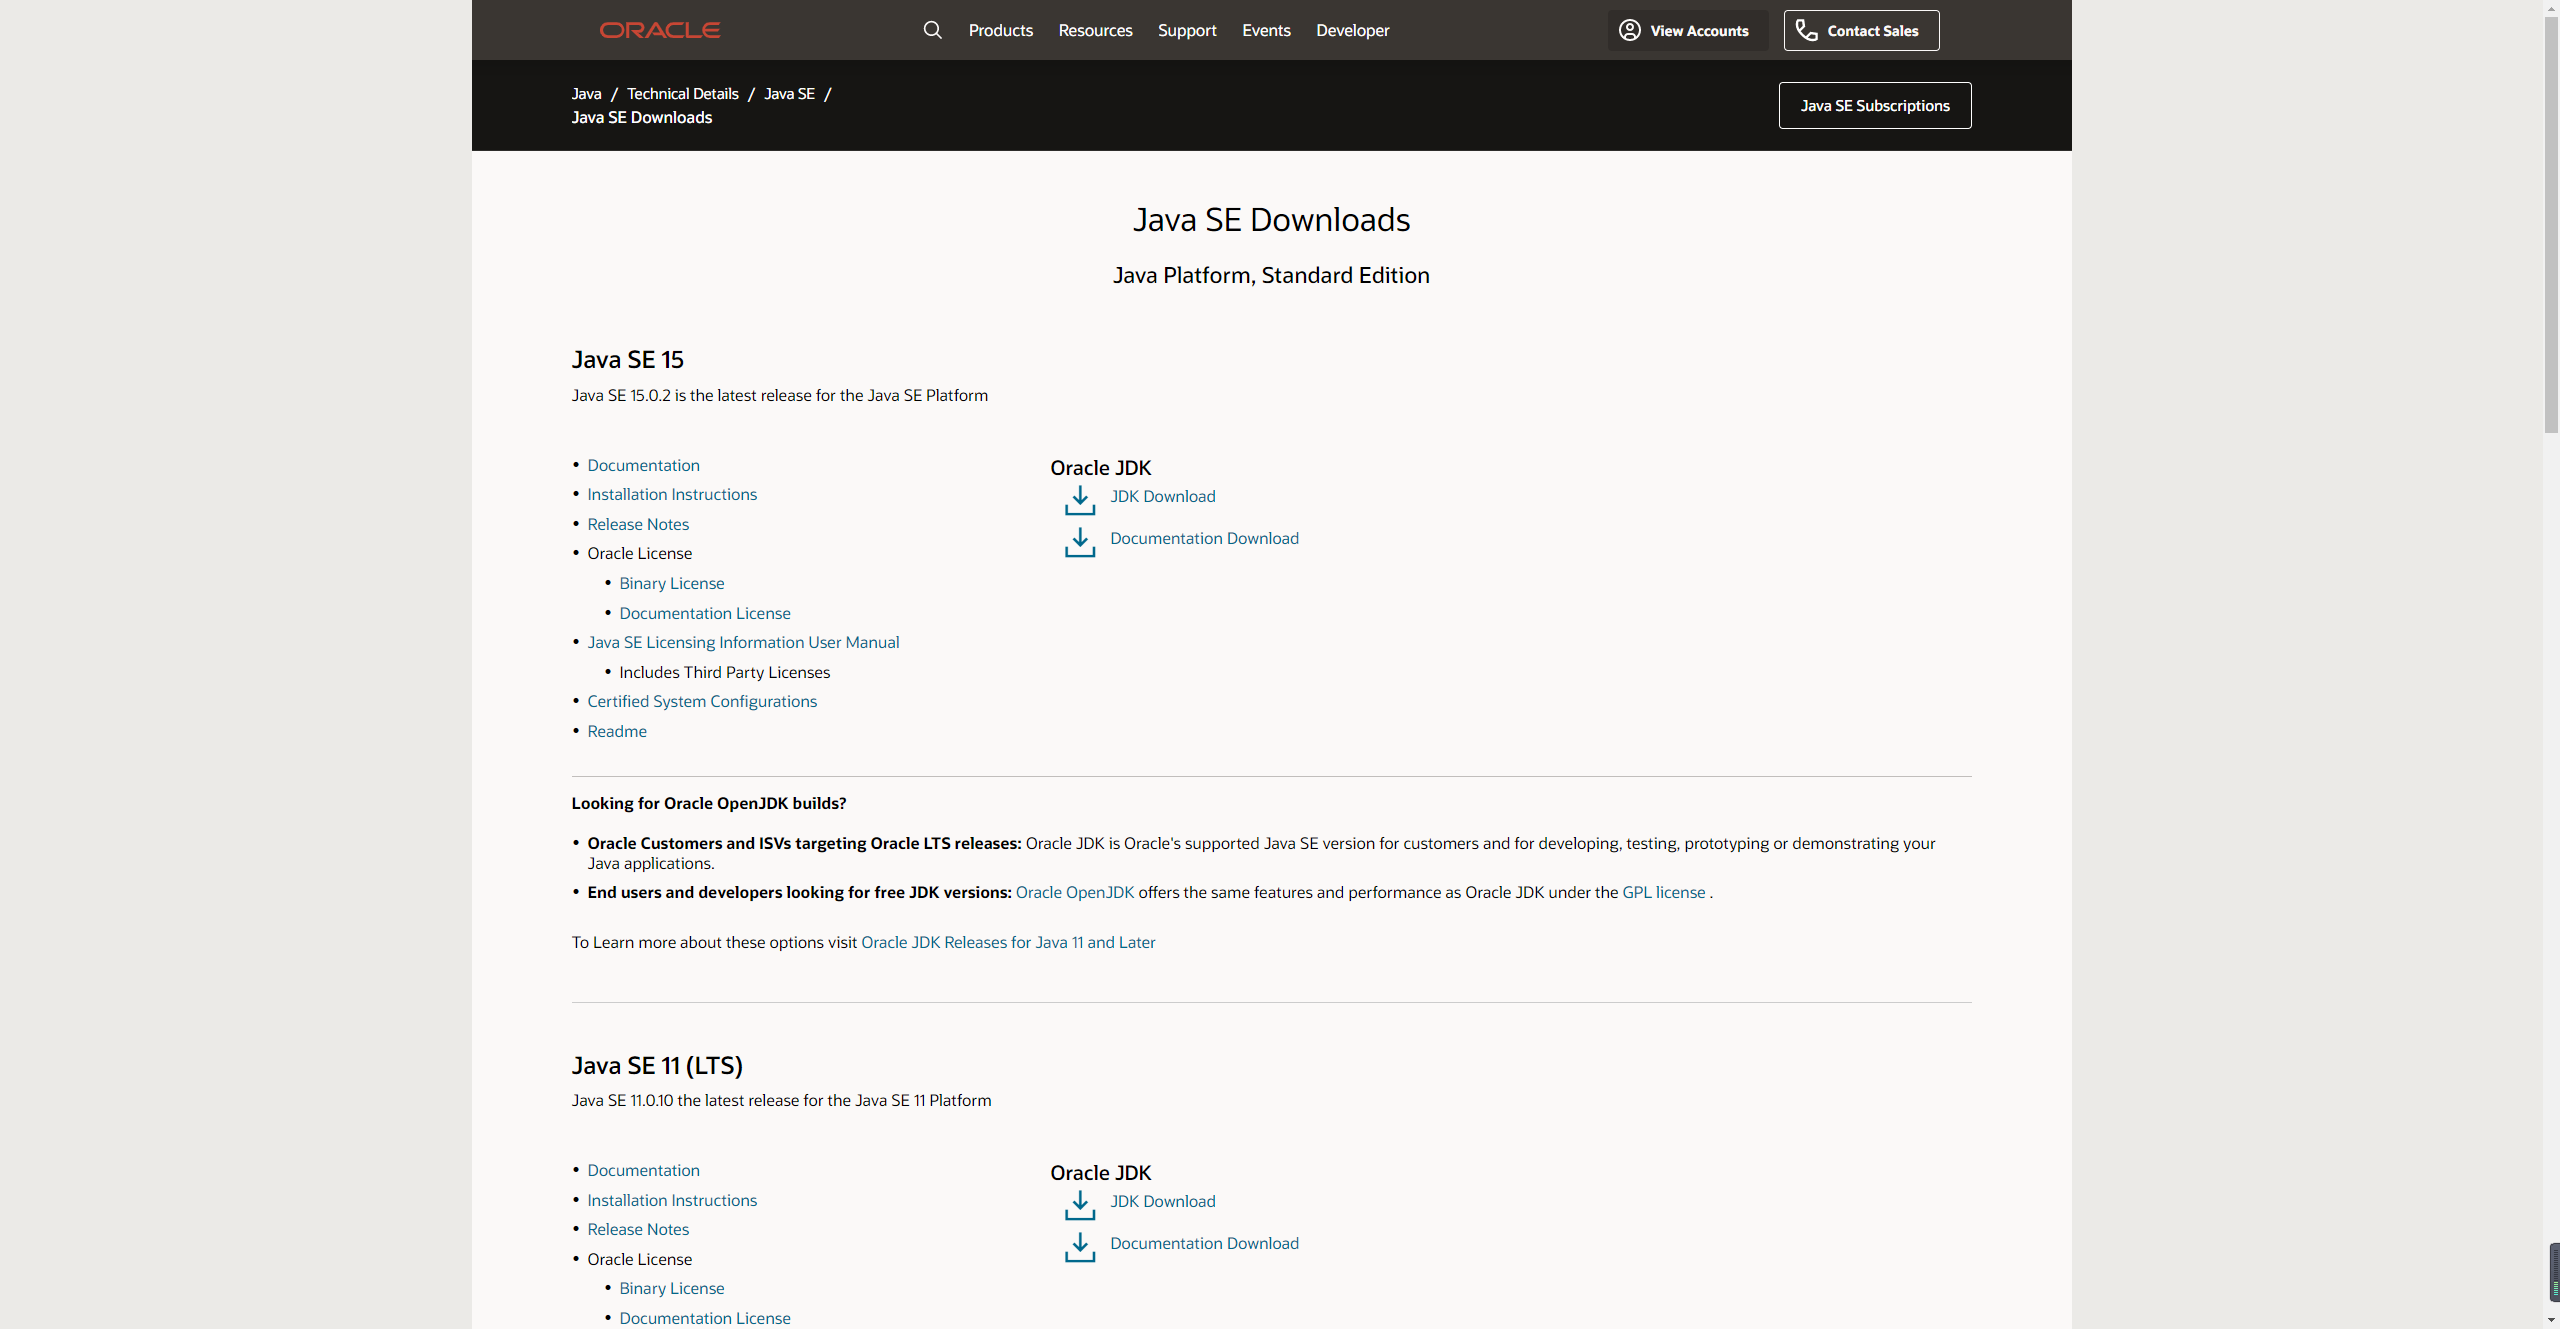Click View Accounts button text
This screenshot has height=1329, width=2560.
coord(1699,31)
